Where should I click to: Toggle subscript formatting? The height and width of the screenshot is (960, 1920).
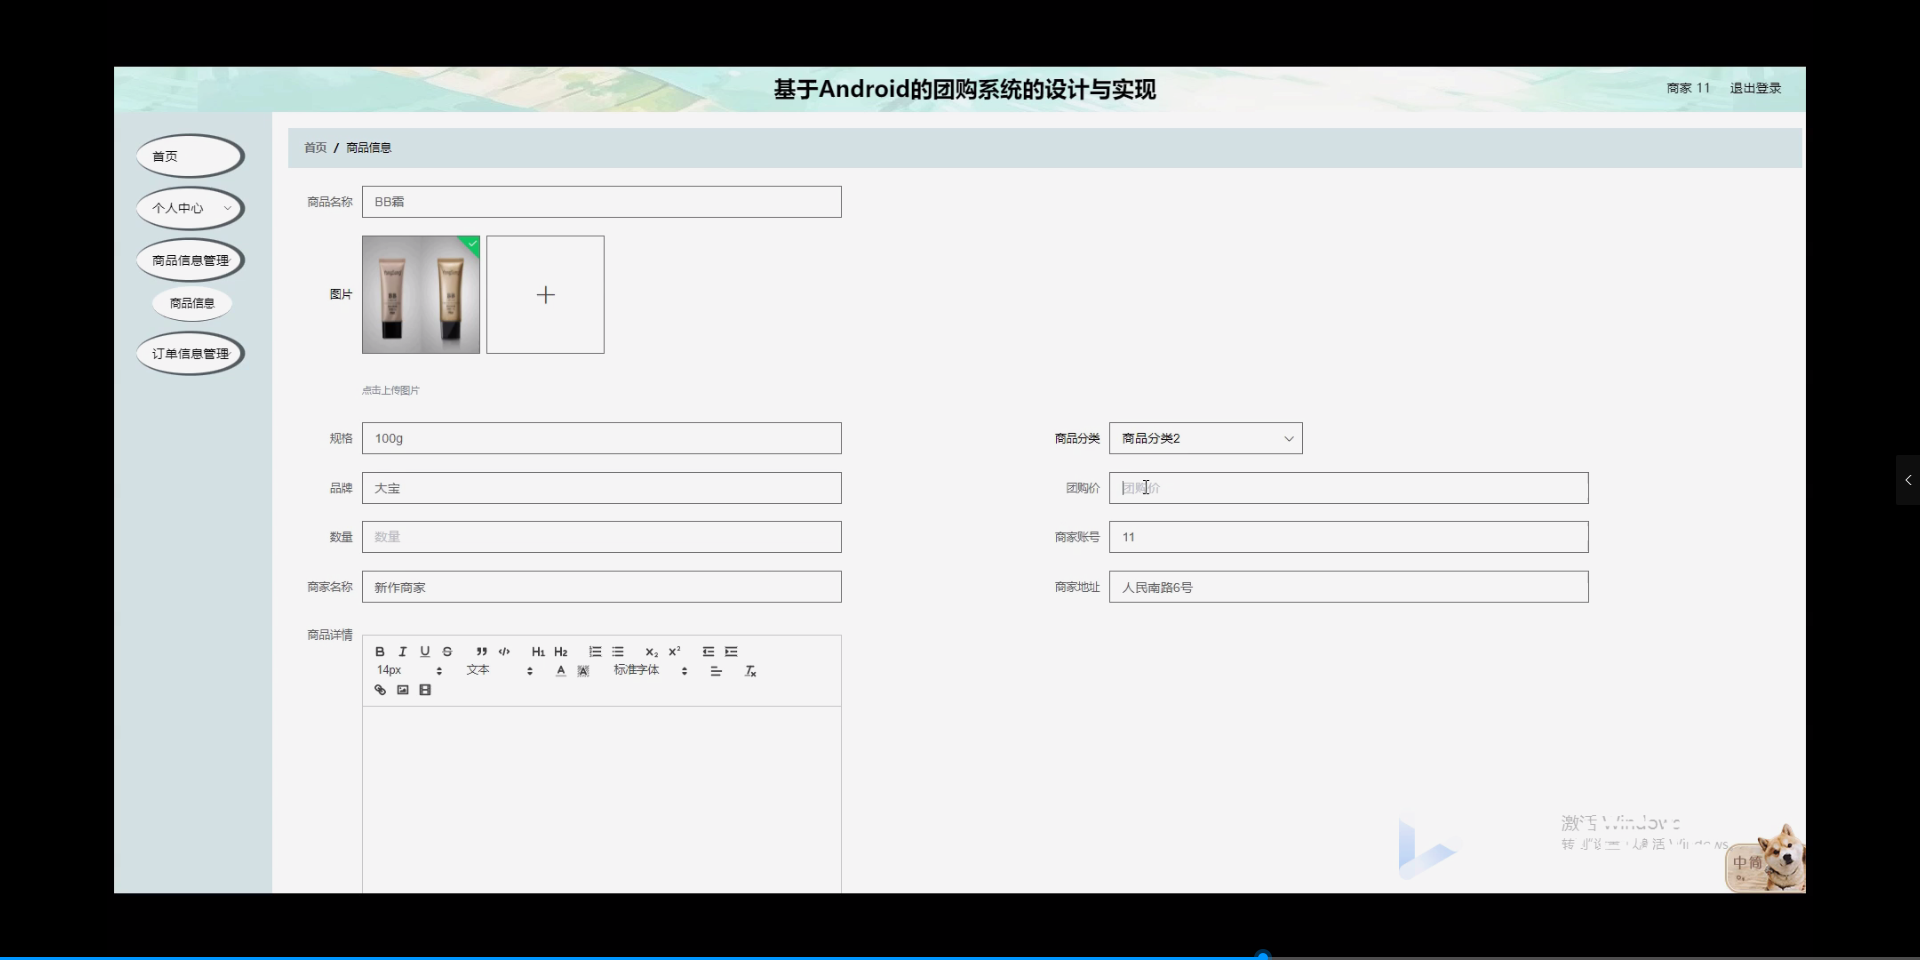pyautogui.click(x=651, y=651)
